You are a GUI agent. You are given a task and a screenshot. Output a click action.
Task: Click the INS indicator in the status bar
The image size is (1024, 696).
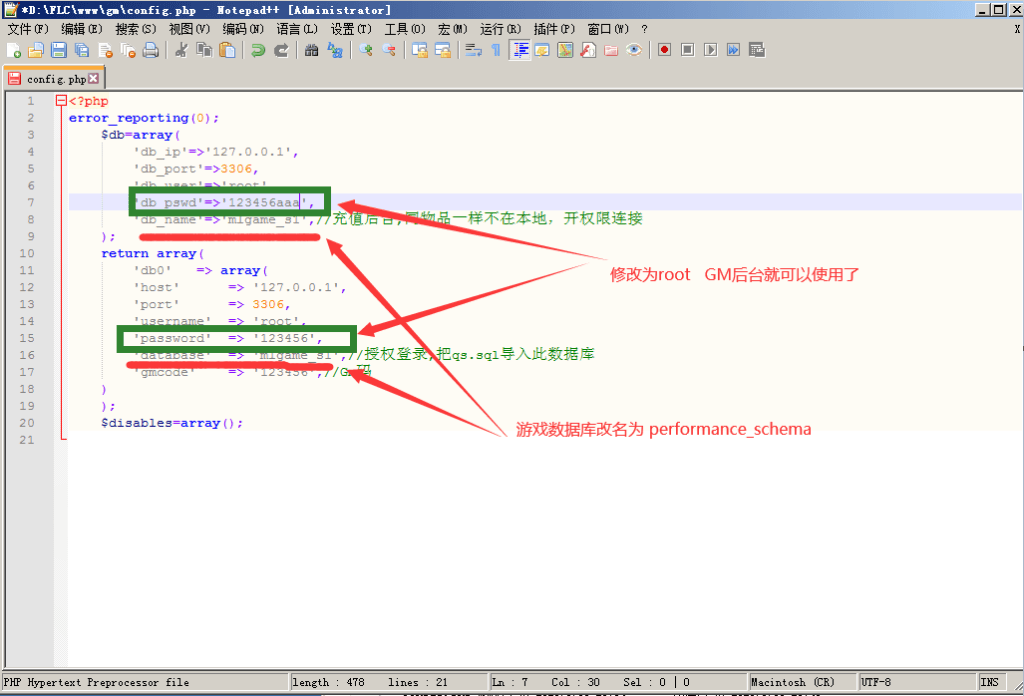(x=989, y=682)
